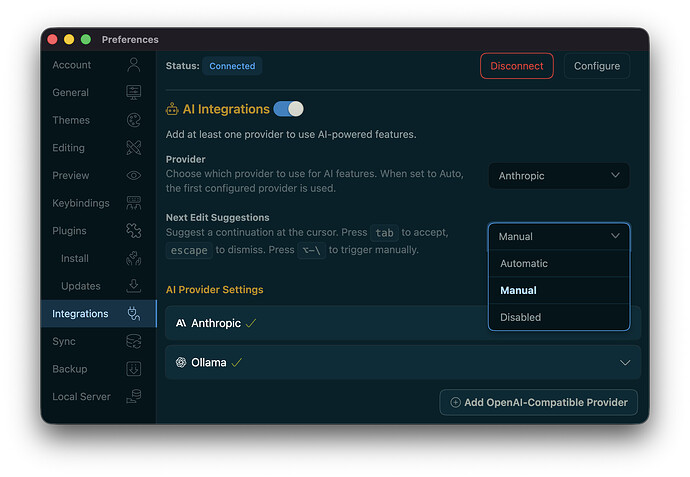Click the red Disconnect button
Viewport: 690px width, 477px height.
tap(517, 66)
